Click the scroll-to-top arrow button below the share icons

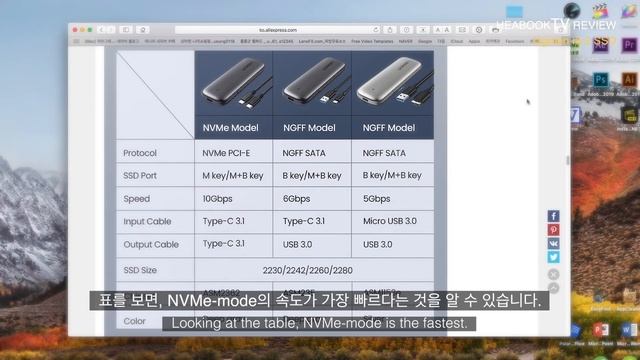pos(553,288)
